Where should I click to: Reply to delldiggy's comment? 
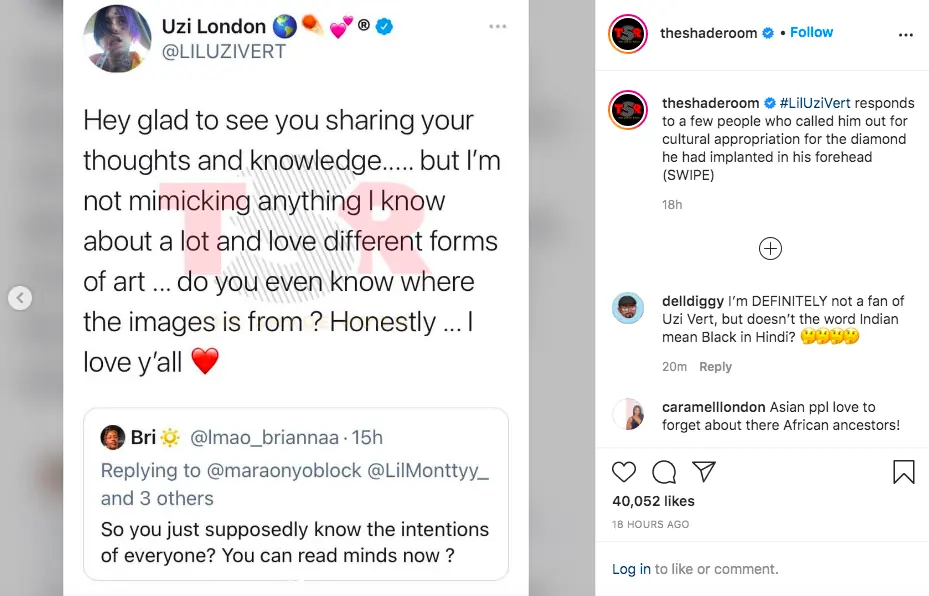pos(715,367)
